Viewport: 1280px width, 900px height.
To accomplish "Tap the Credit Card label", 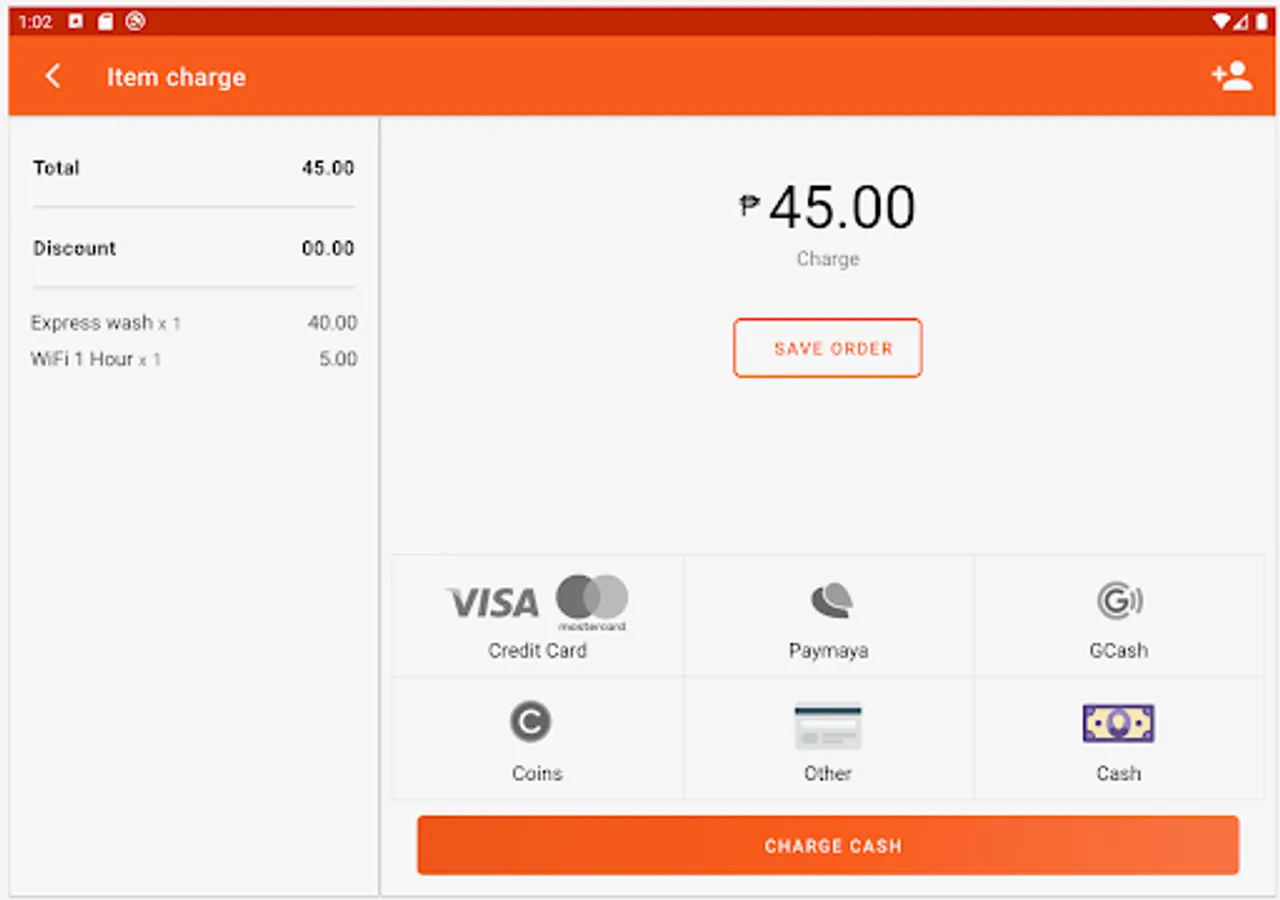I will pos(537,651).
